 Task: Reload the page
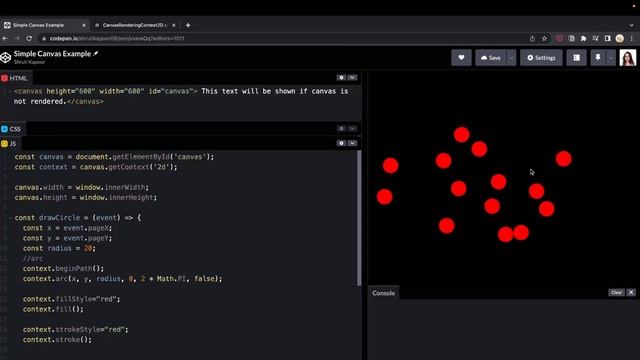tap(29, 38)
